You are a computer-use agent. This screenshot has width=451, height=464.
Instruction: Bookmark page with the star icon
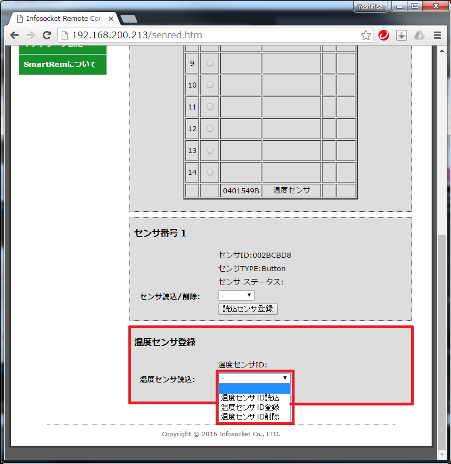[x=366, y=35]
